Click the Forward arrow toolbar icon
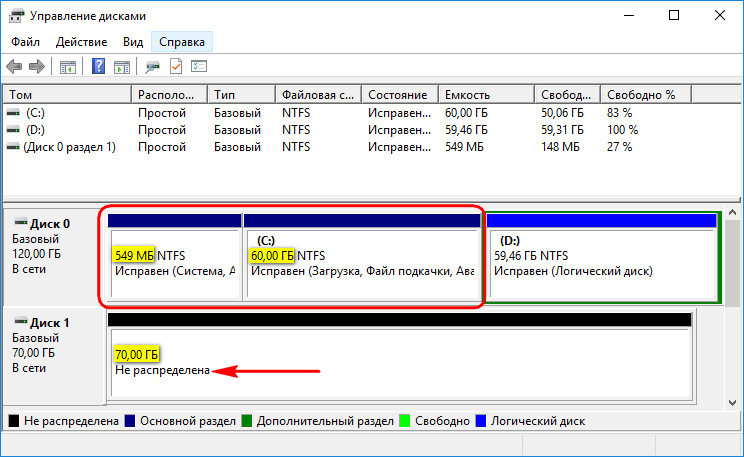Image resolution: width=744 pixels, height=457 pixels. click(x=37, y=66)
